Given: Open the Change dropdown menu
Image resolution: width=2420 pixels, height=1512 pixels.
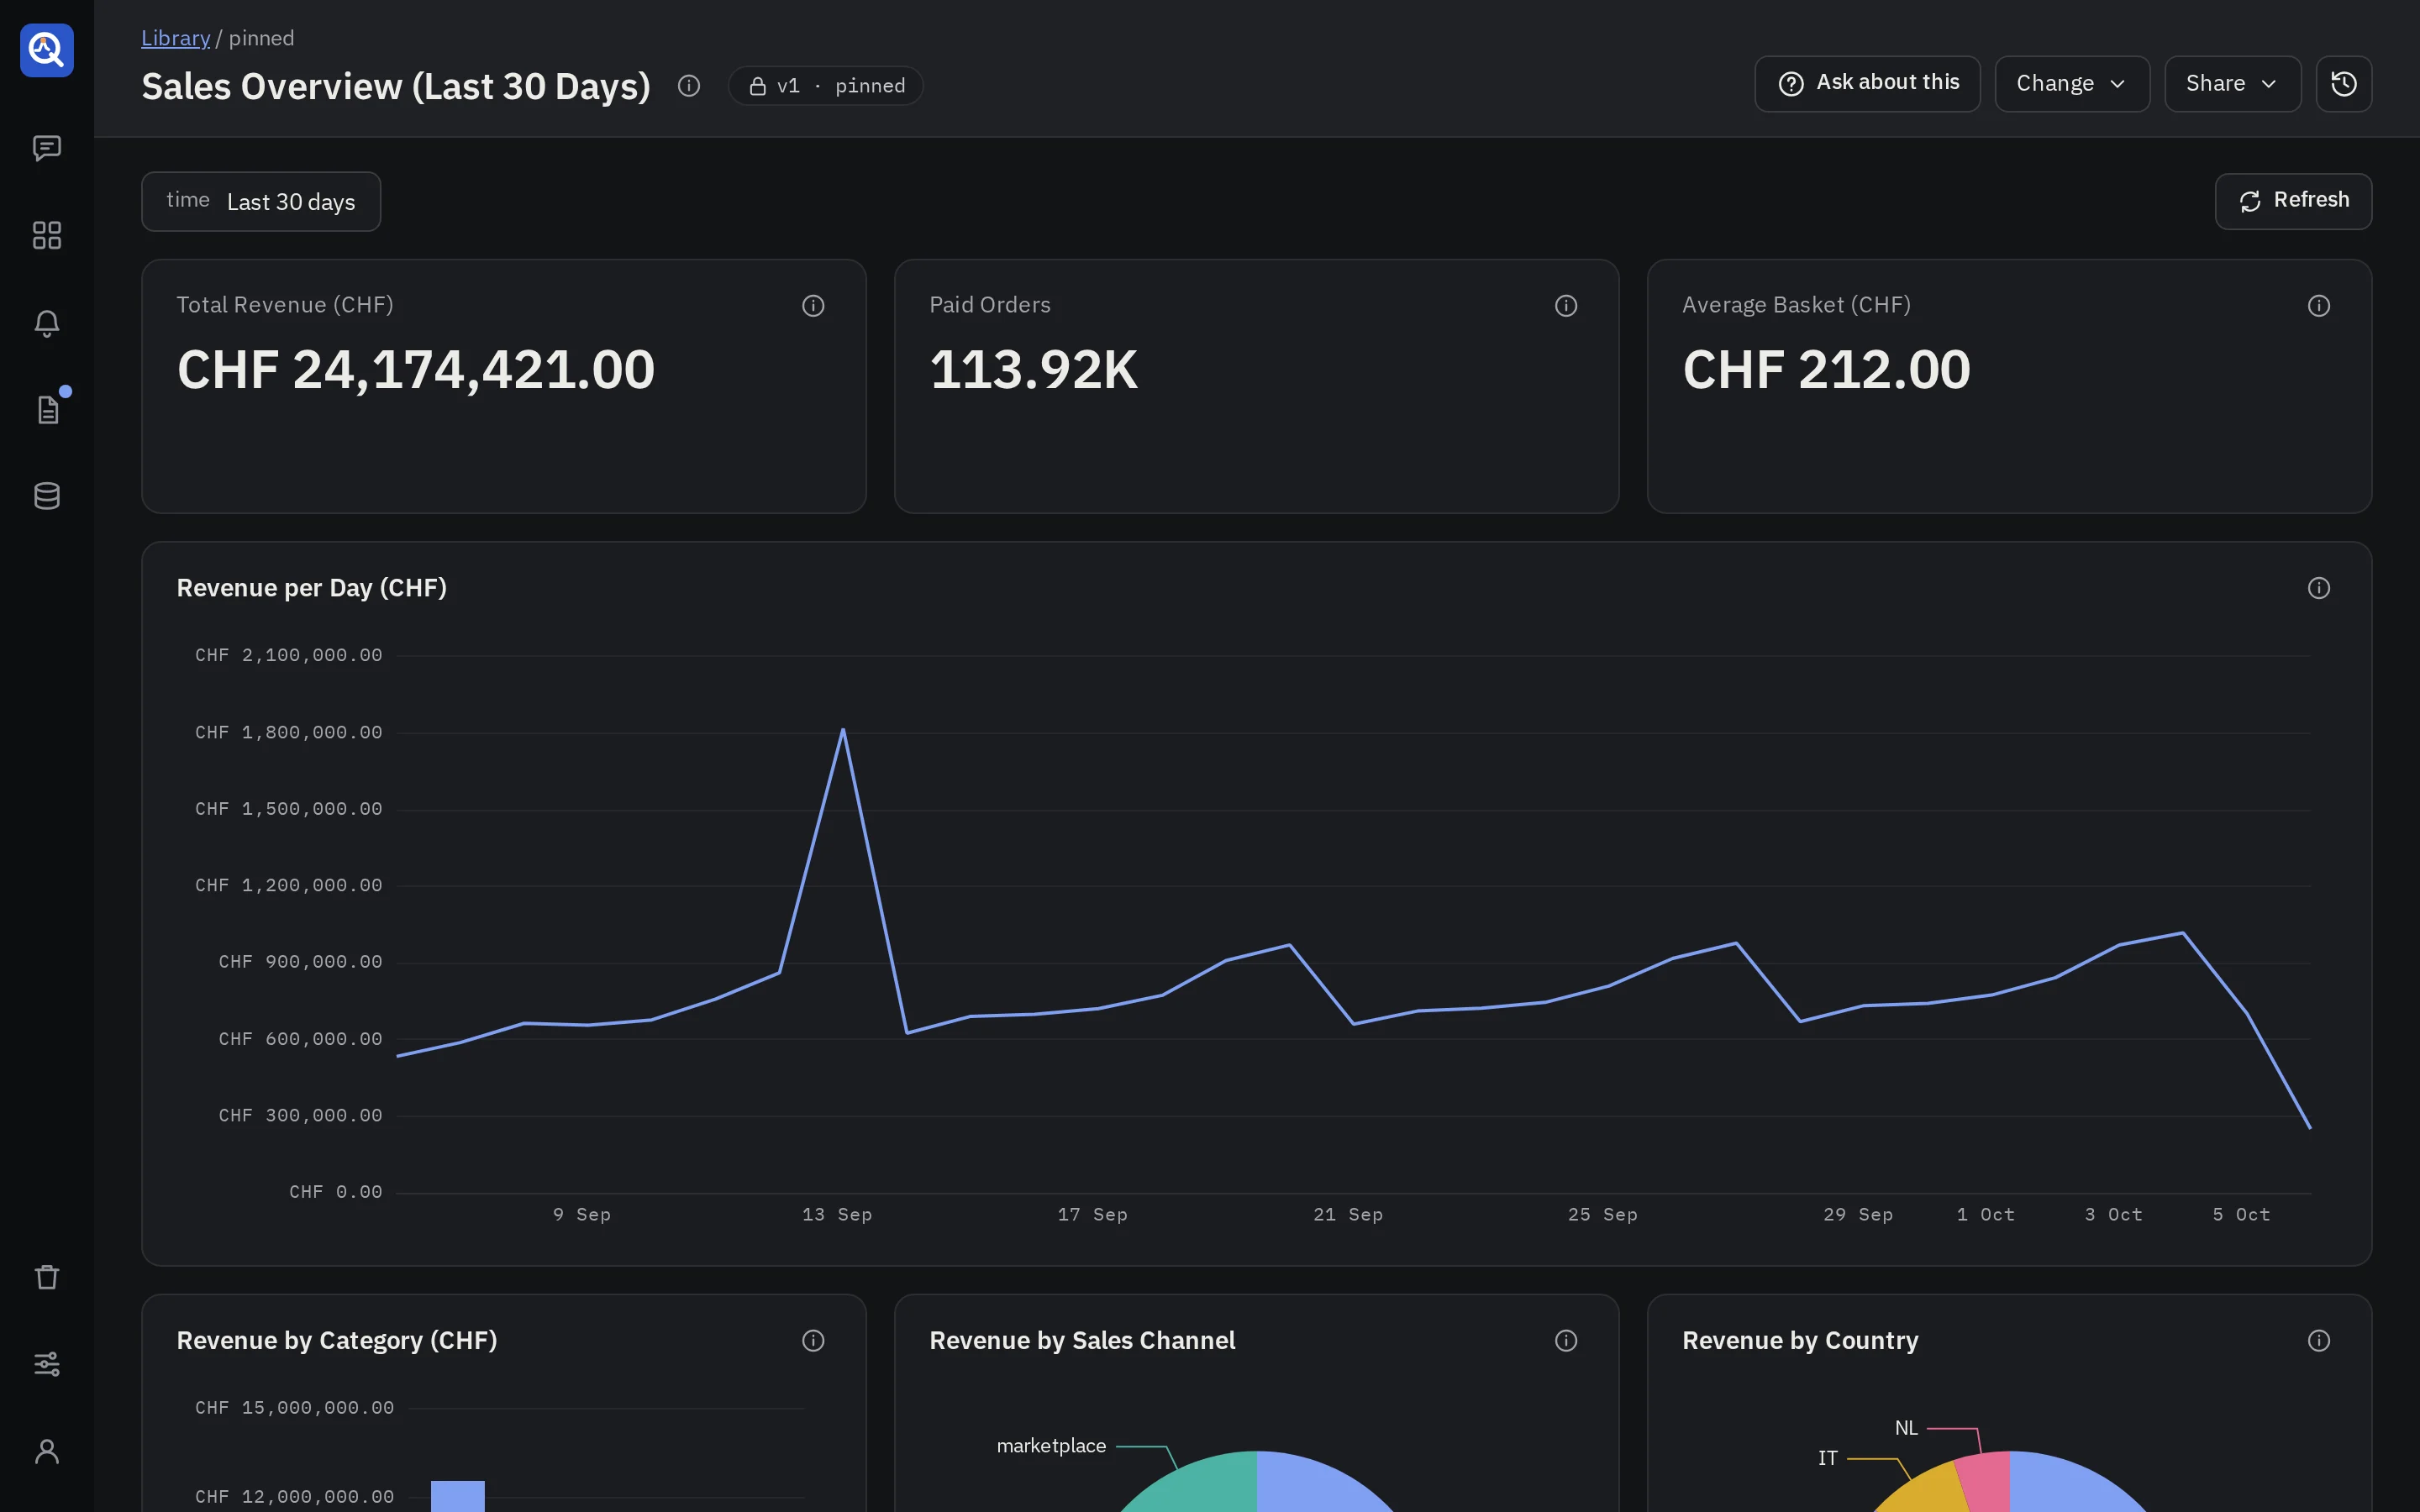Looking at the screenshot, I should click(2072, 84).
